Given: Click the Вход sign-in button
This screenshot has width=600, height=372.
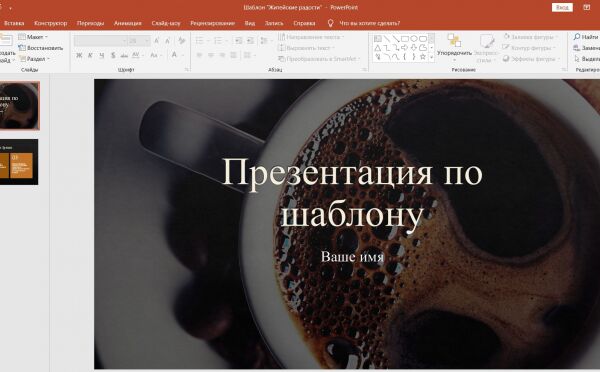Looking at the screenshot, I should (562, 7).
